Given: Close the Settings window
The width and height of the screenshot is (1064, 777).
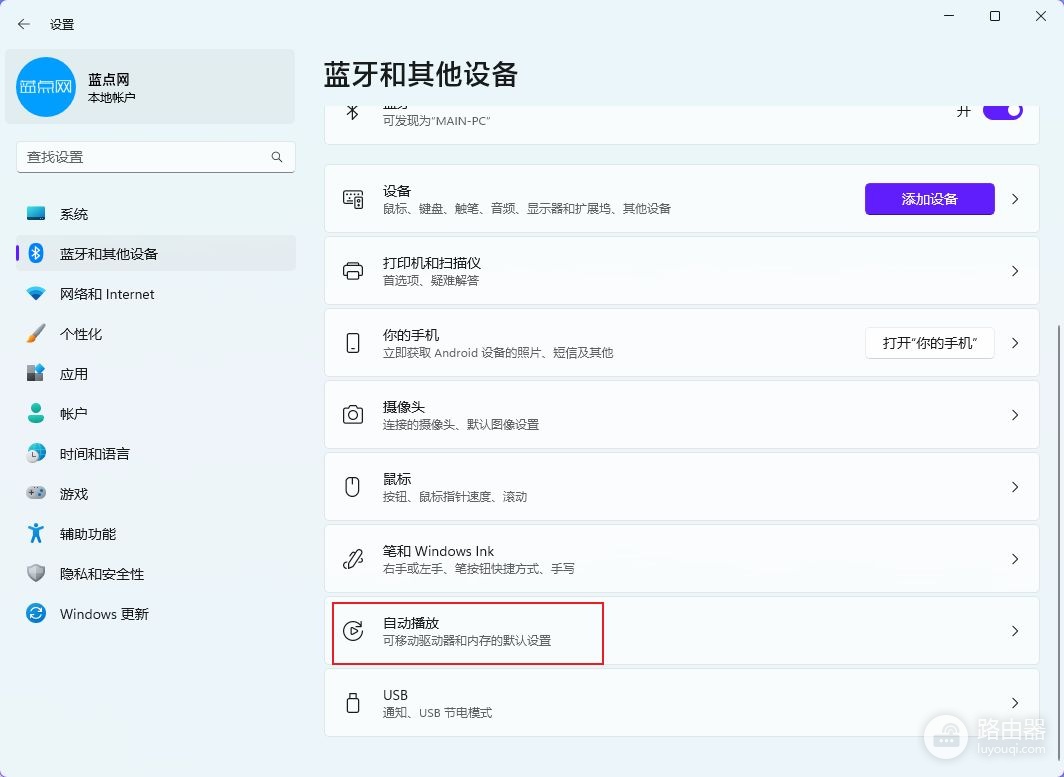Looking at the screenshot, I should (x=1040, y=16).
